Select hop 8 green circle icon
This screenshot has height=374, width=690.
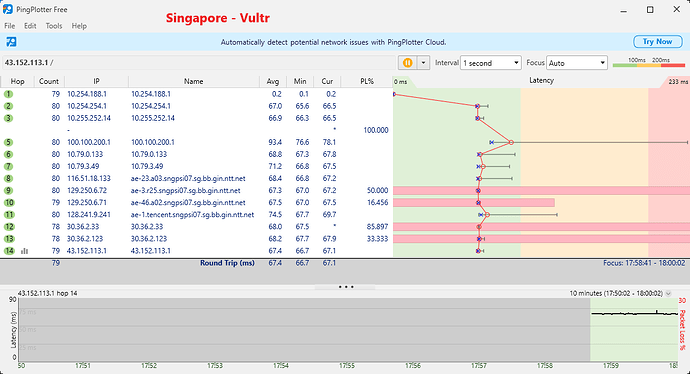coord(8,179)
